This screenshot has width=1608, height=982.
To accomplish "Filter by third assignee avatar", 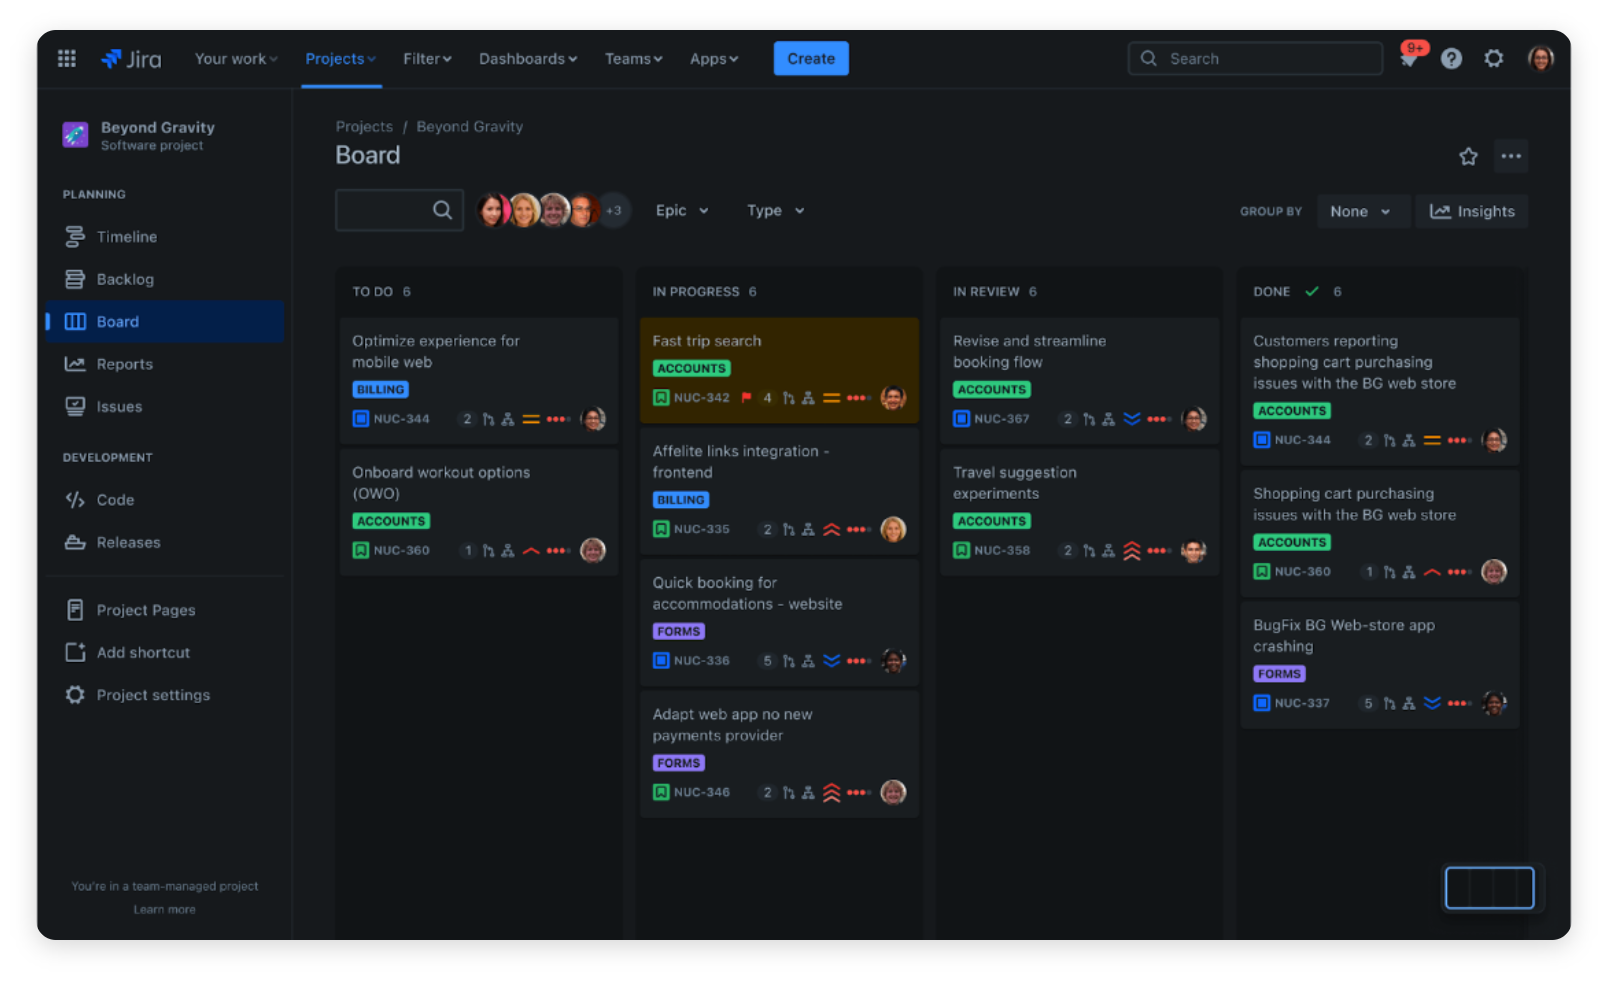I will (554, 210).
